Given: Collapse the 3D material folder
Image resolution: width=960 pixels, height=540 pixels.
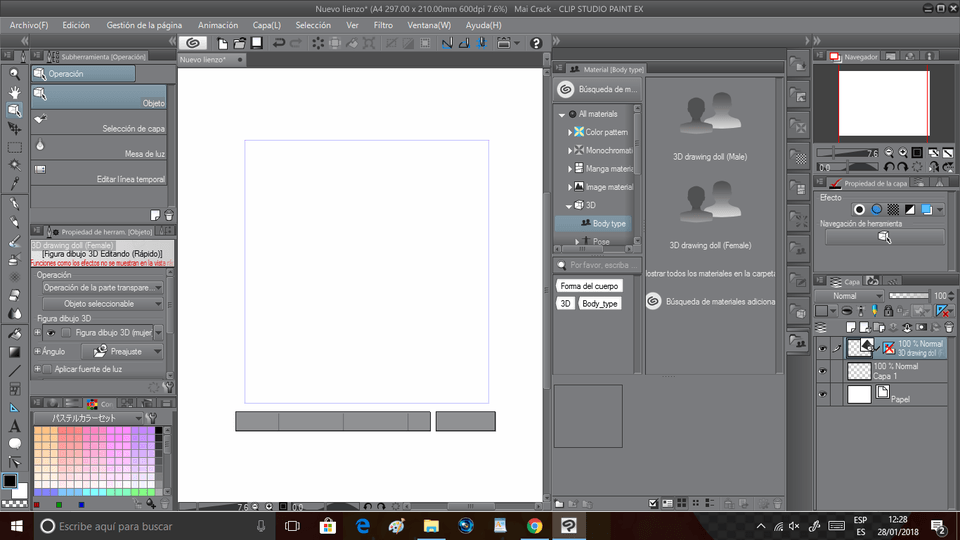Looking at the screenshot, I should click(569, 206).
